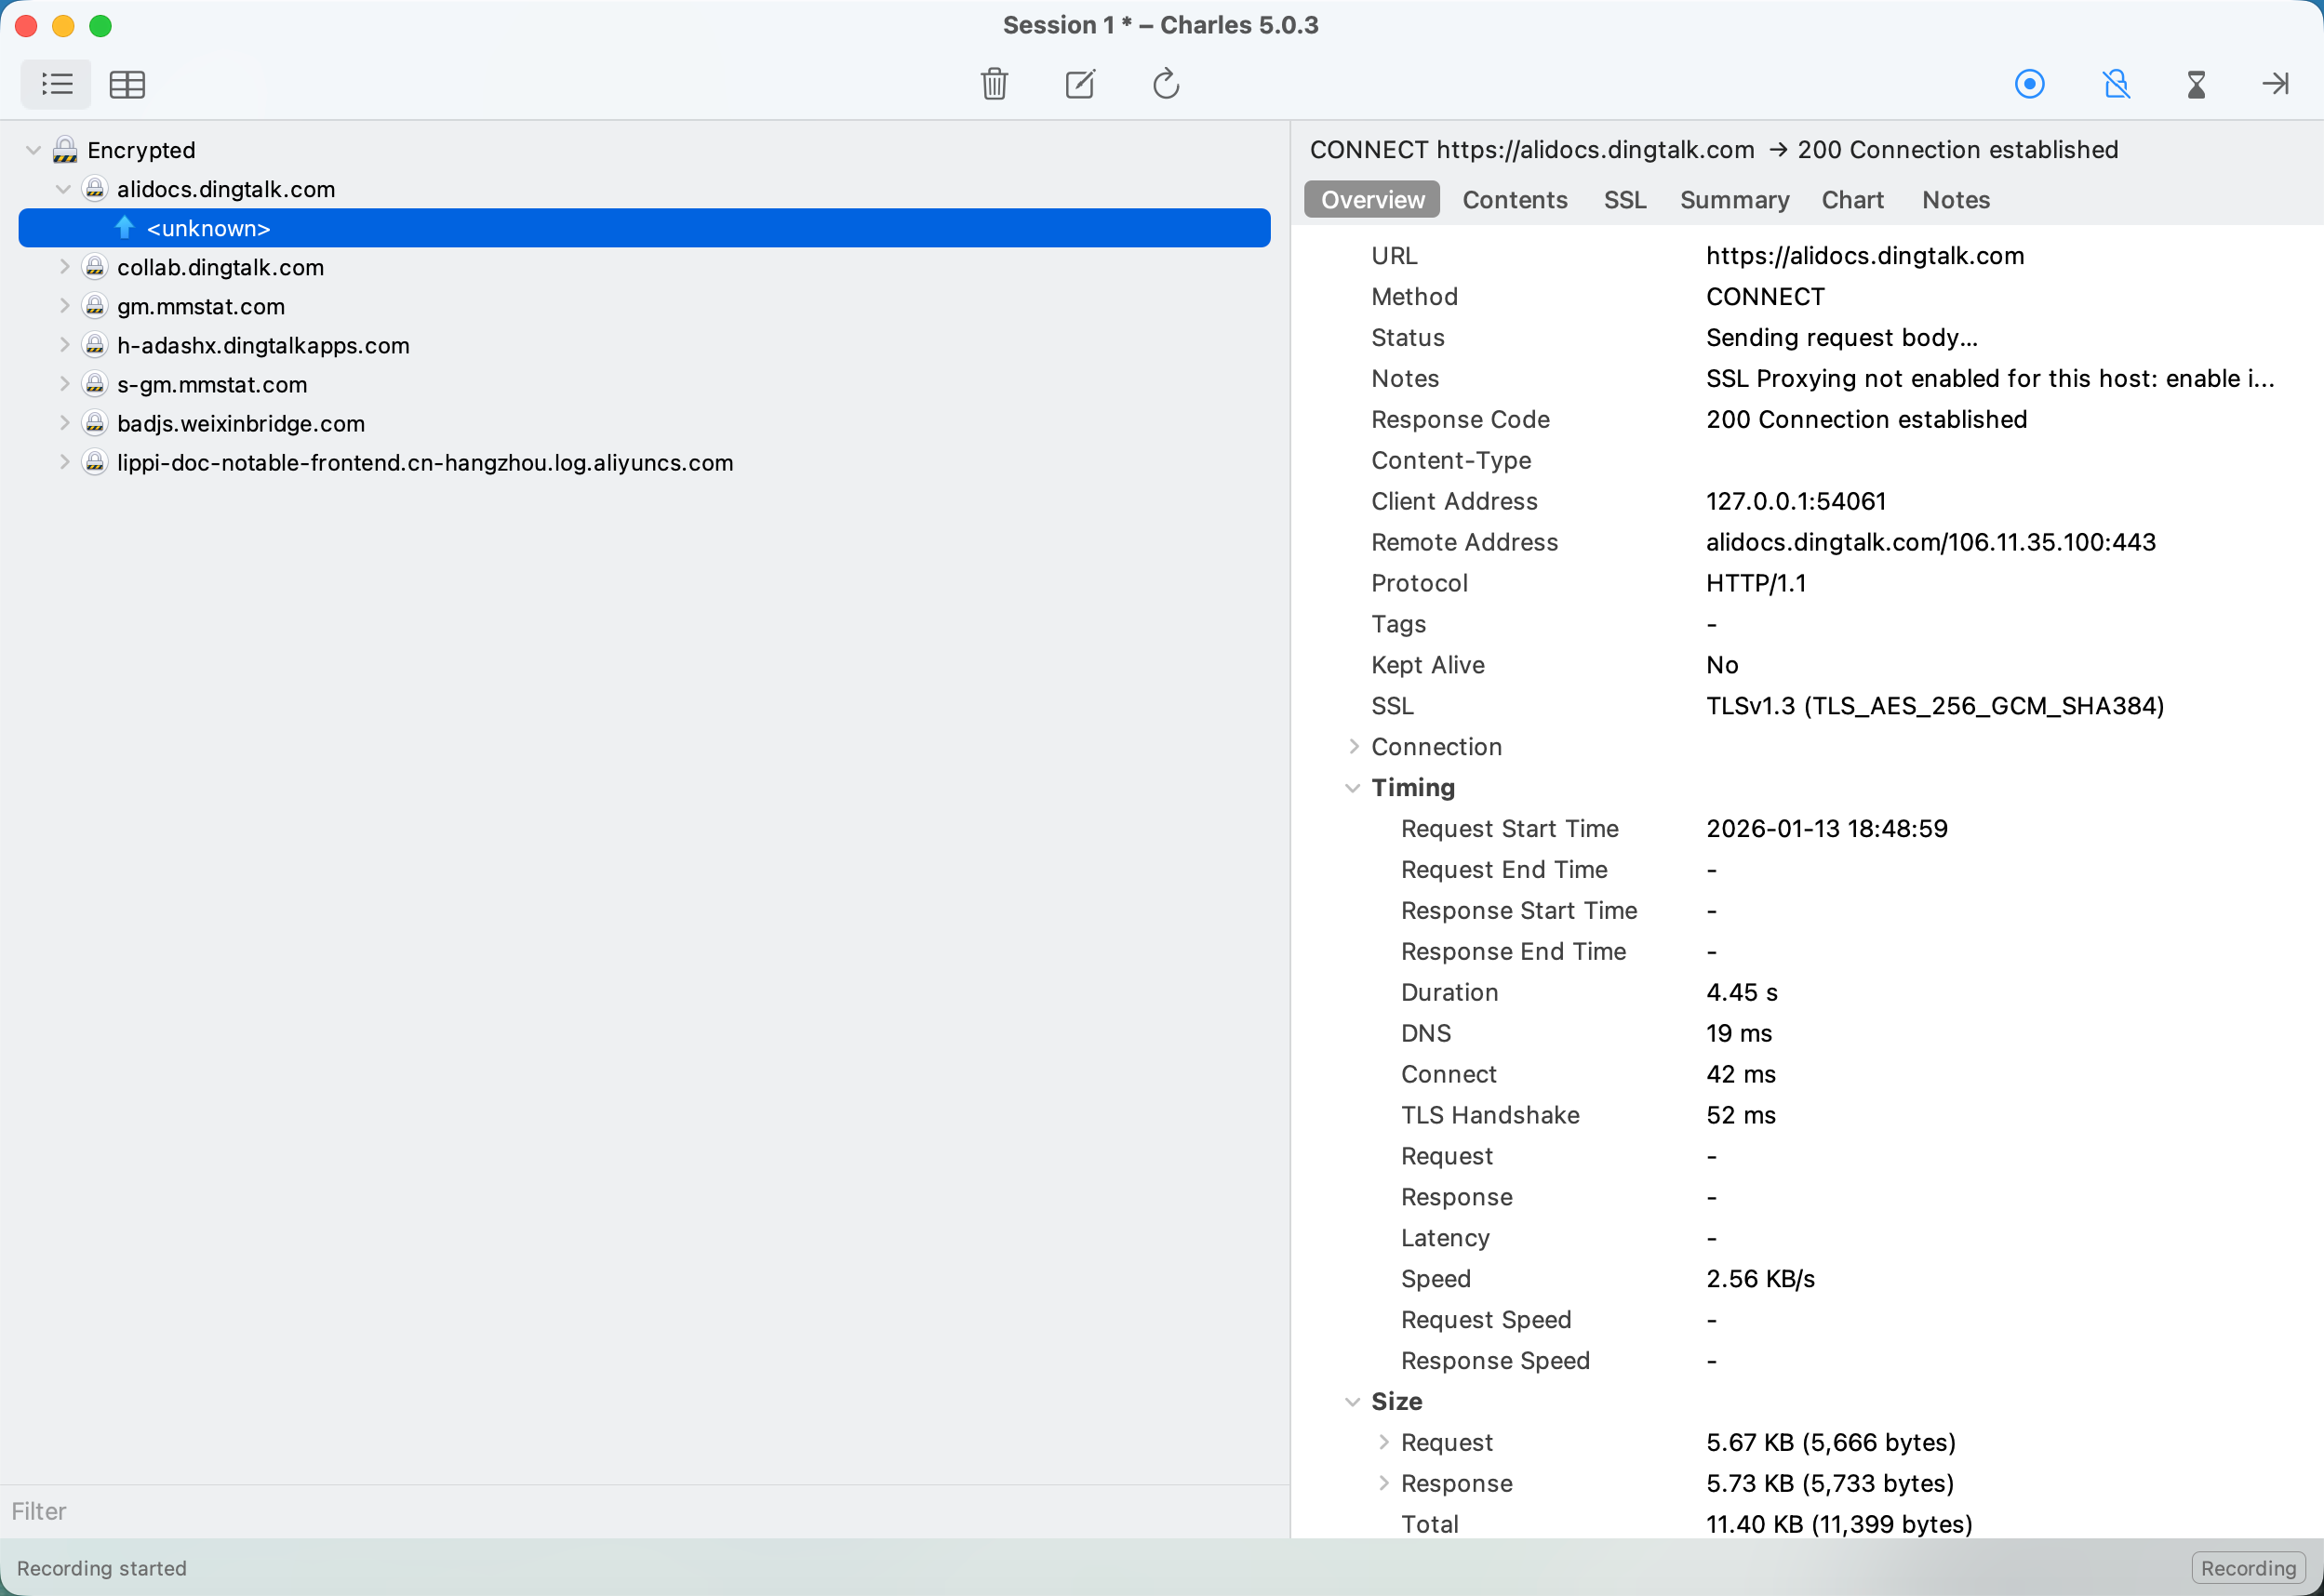Switch to Sequence table view icon

coord(127,84)
